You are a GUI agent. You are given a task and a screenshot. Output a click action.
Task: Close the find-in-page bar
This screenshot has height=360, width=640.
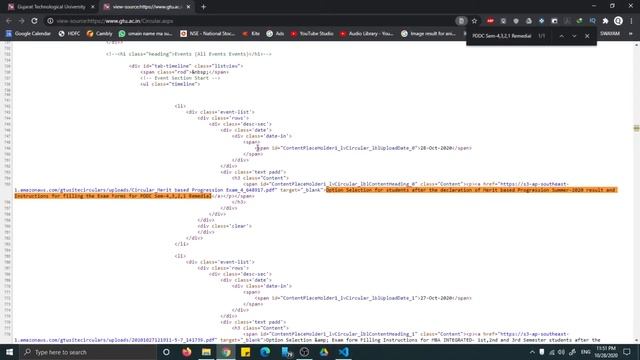[587, 36]
